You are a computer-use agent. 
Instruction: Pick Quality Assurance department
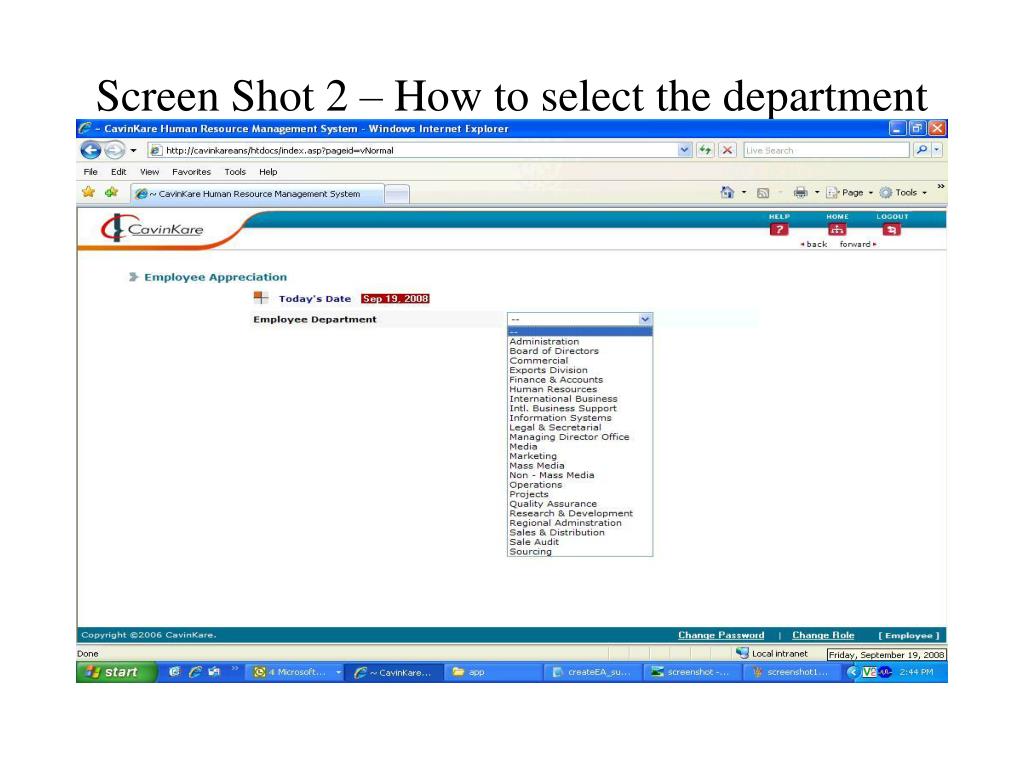point(580,504)
